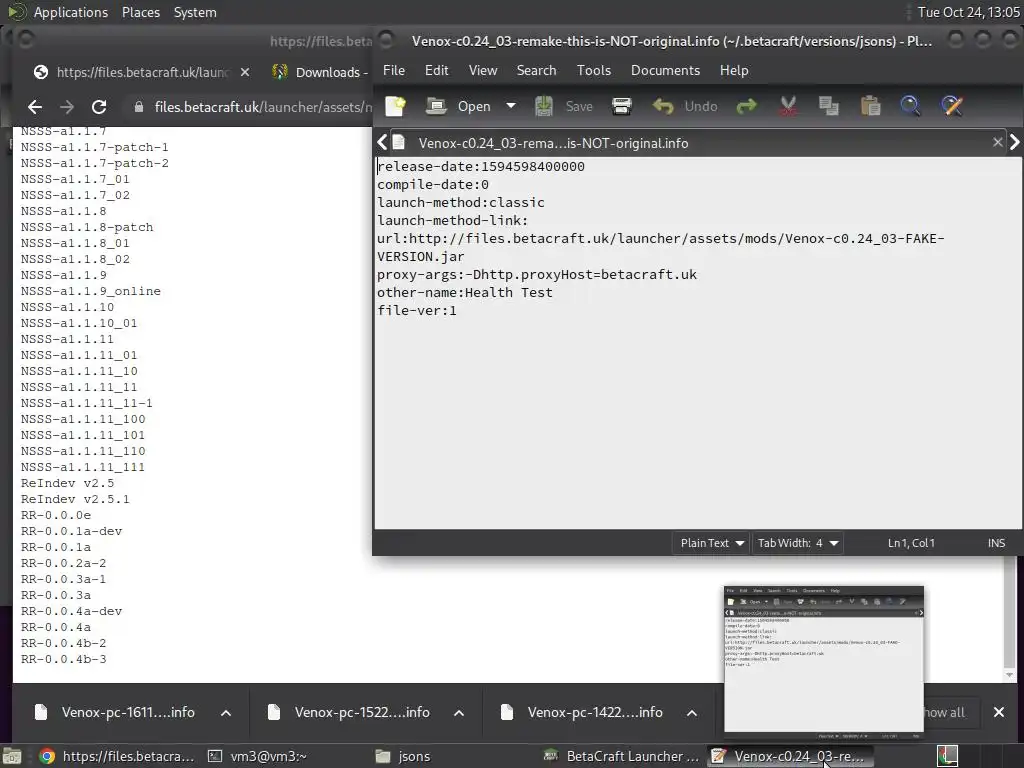Image resolution: width=1024 pixels, height=768 pixels.
Task: Open the Edit menu
Action: click(x=436, y=71)
